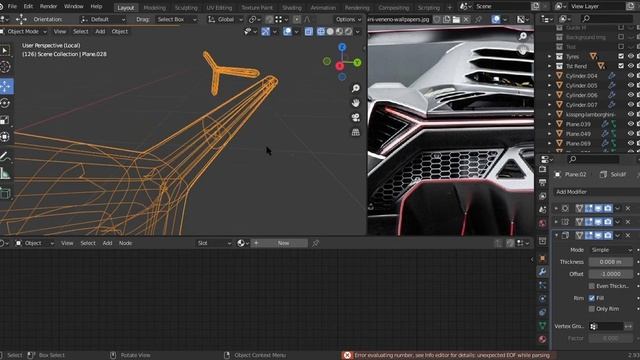Open the Solidify Mode Simple dropdown
640x360 pixels.
(611, 250)
